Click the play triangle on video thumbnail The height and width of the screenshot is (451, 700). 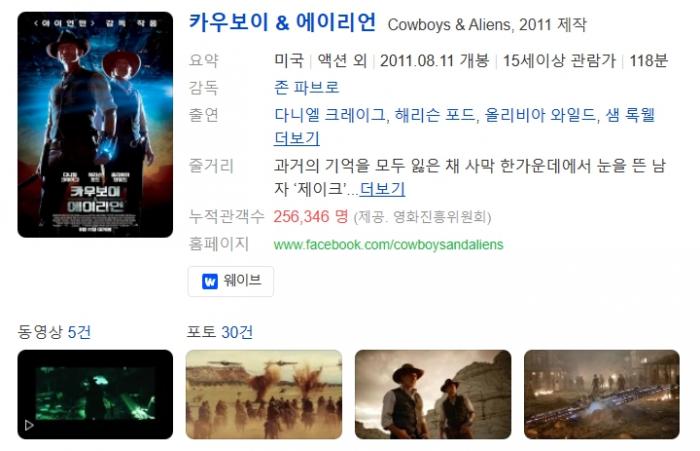pyautogui.click(x=29, y=425)
